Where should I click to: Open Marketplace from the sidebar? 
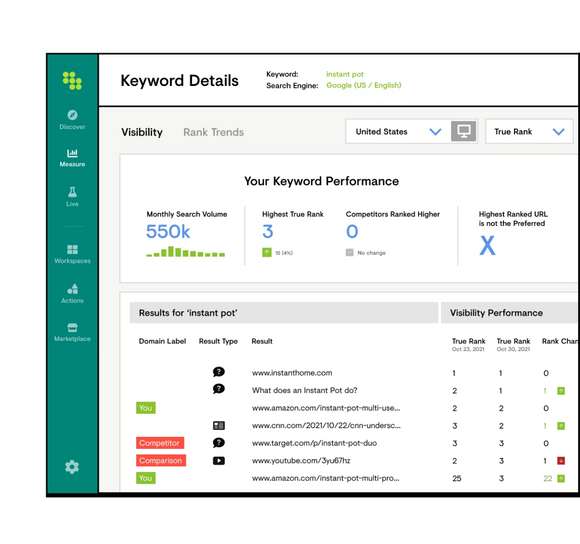(x=72, y=332)
